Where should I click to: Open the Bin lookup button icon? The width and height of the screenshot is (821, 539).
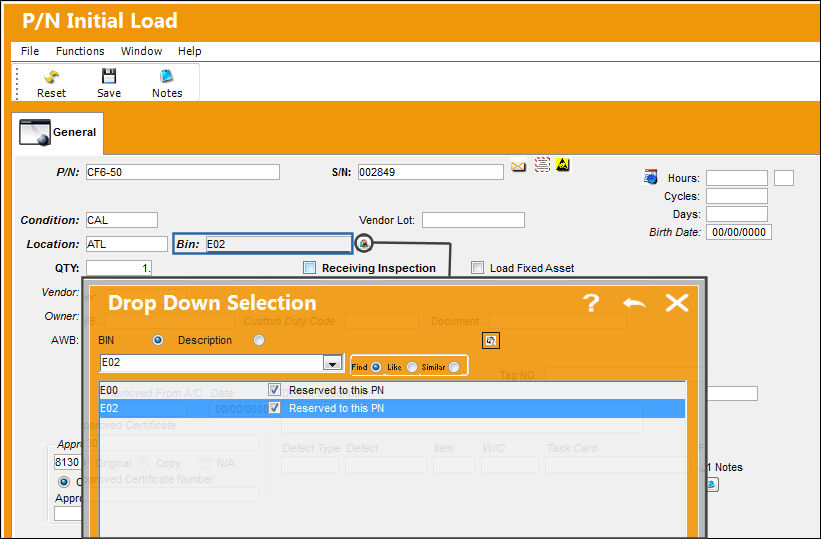click(364, 244)
